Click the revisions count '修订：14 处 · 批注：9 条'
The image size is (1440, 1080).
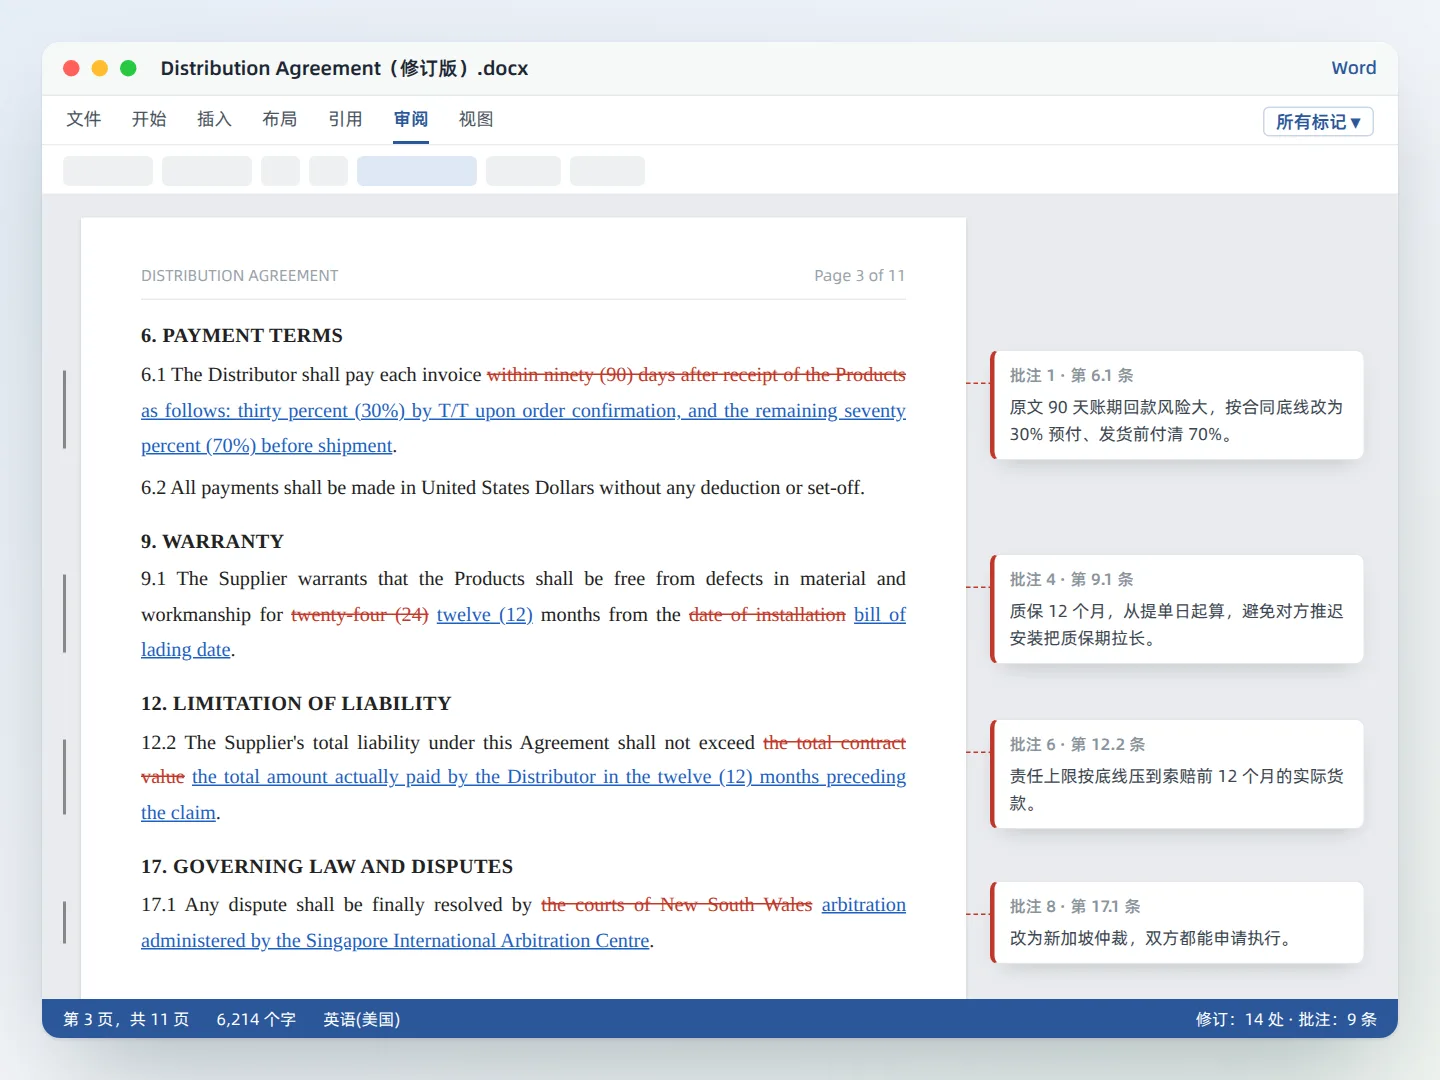[x=1286, y=1019]
